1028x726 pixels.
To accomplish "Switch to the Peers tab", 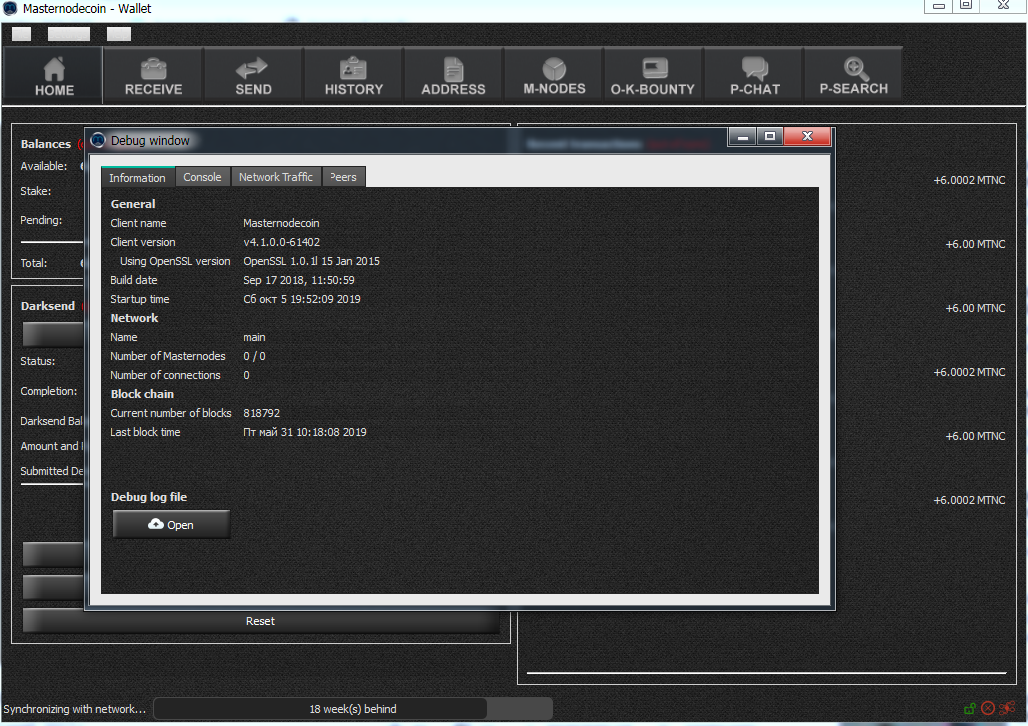I will [x=344, y=177].
